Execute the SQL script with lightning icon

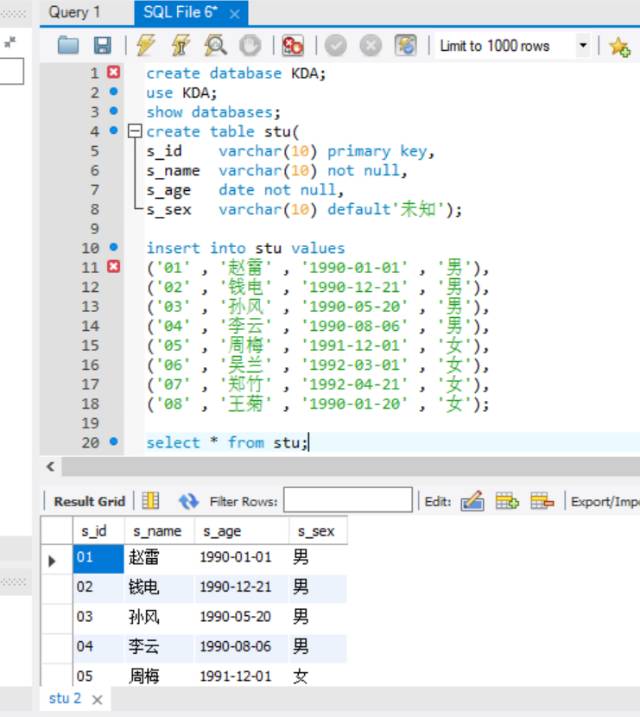point(146,46)
